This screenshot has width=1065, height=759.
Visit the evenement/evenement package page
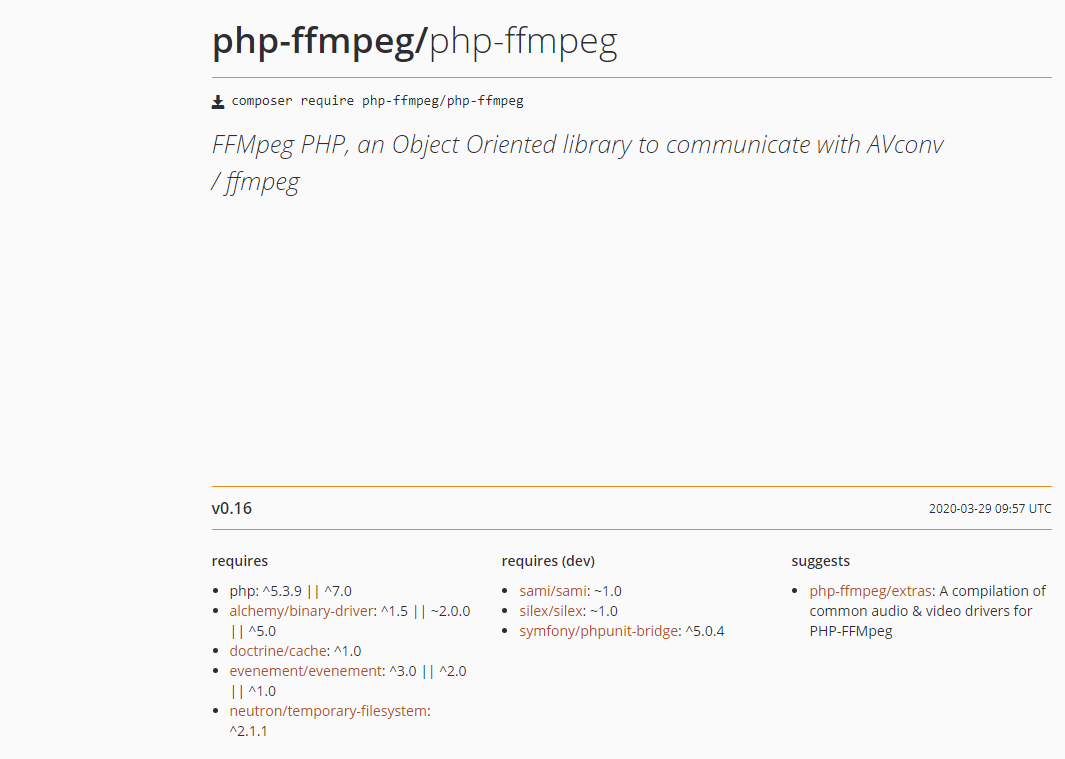306,671
